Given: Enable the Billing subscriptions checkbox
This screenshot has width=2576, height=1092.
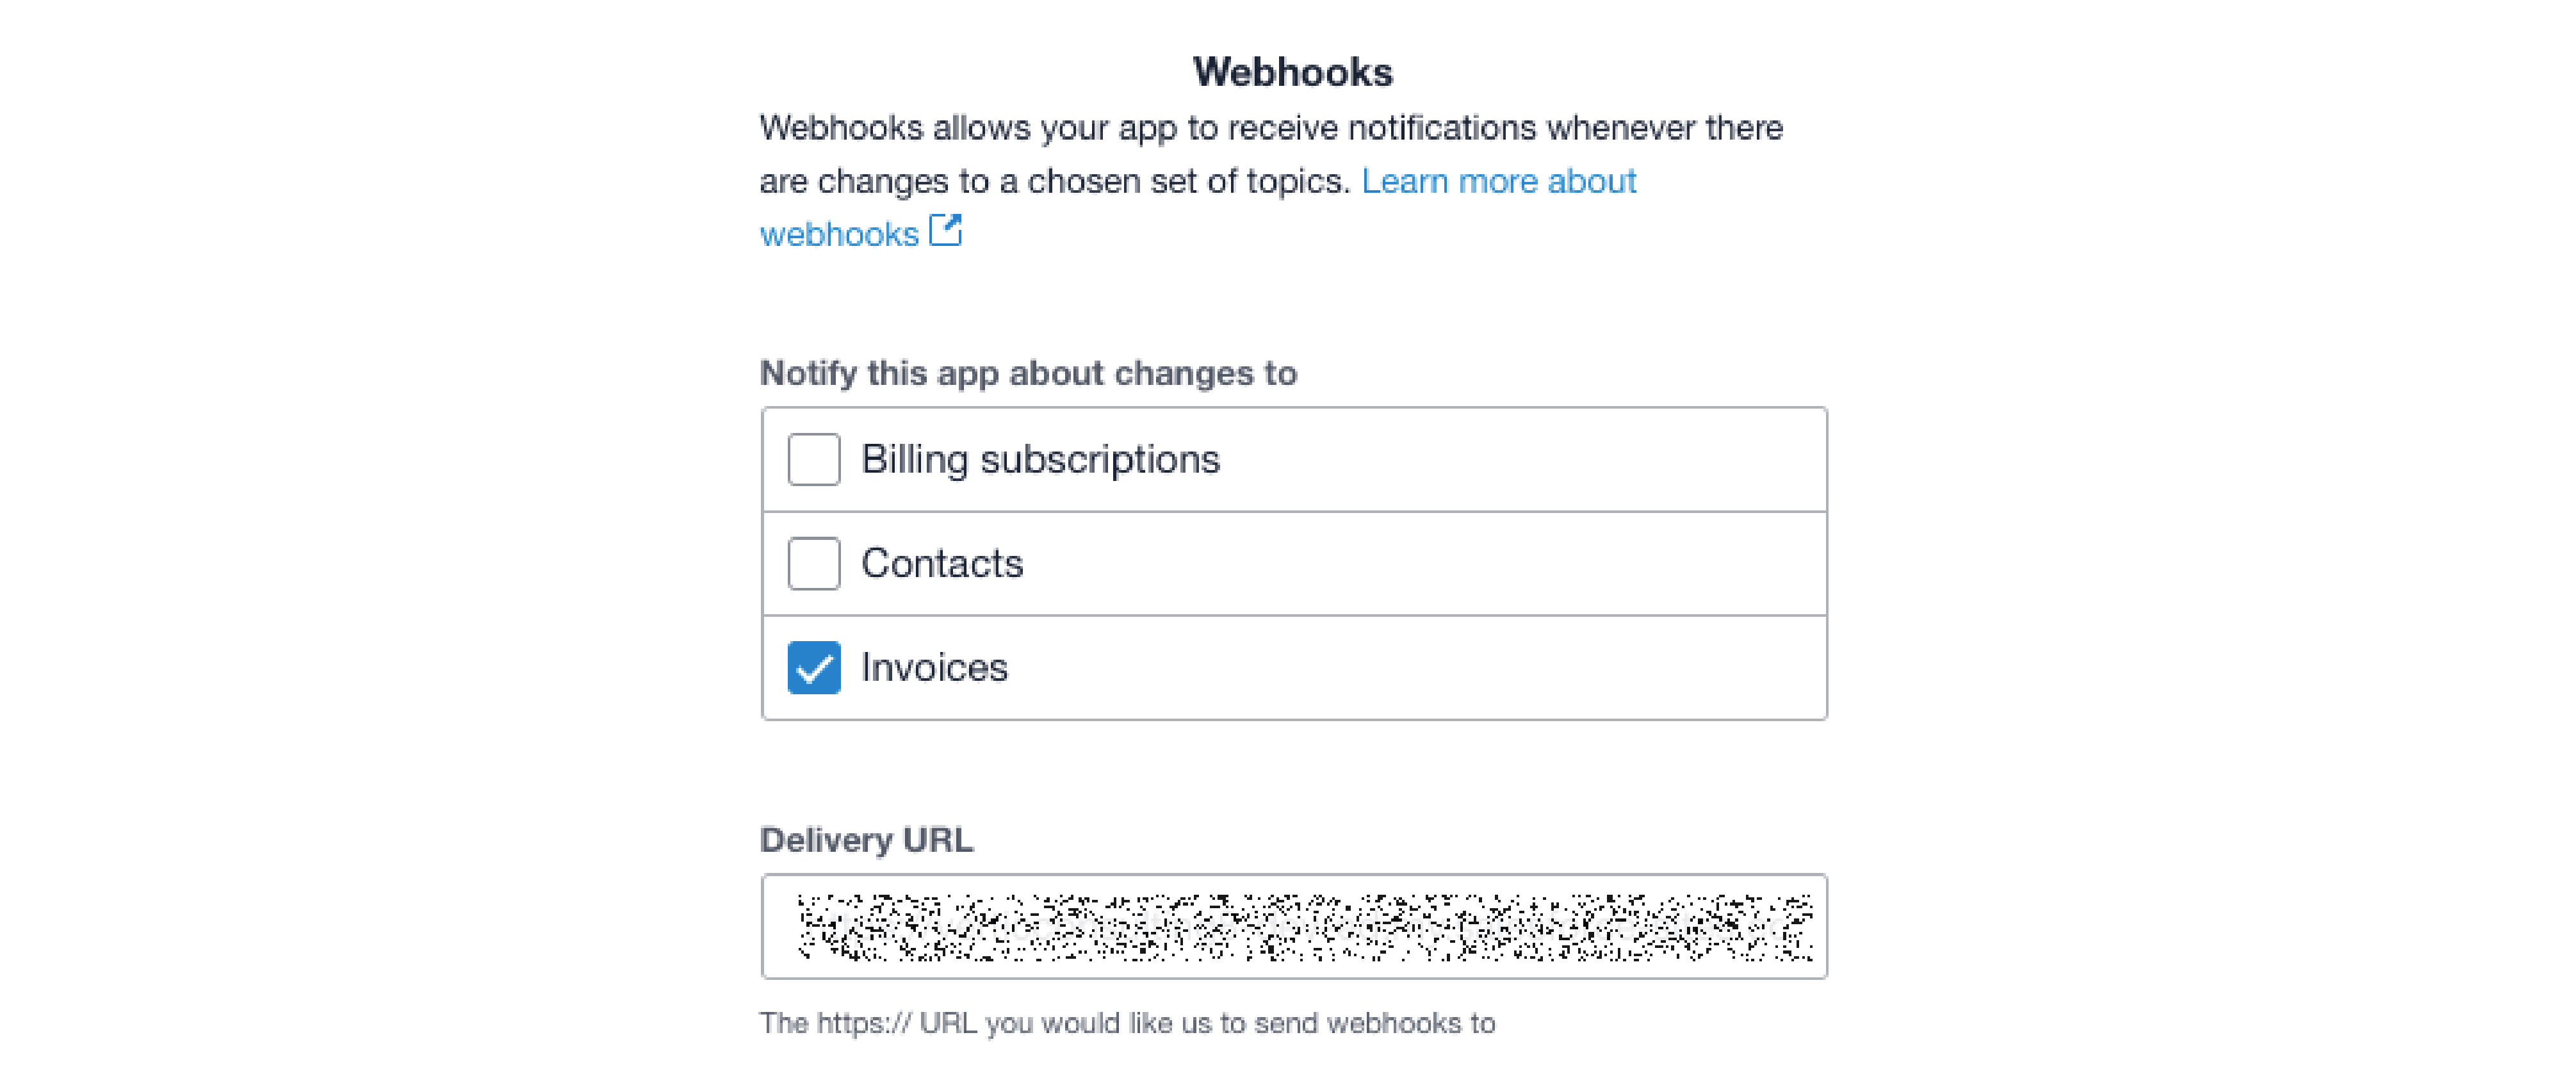Looking at the screenshot, I should (813, 460).
